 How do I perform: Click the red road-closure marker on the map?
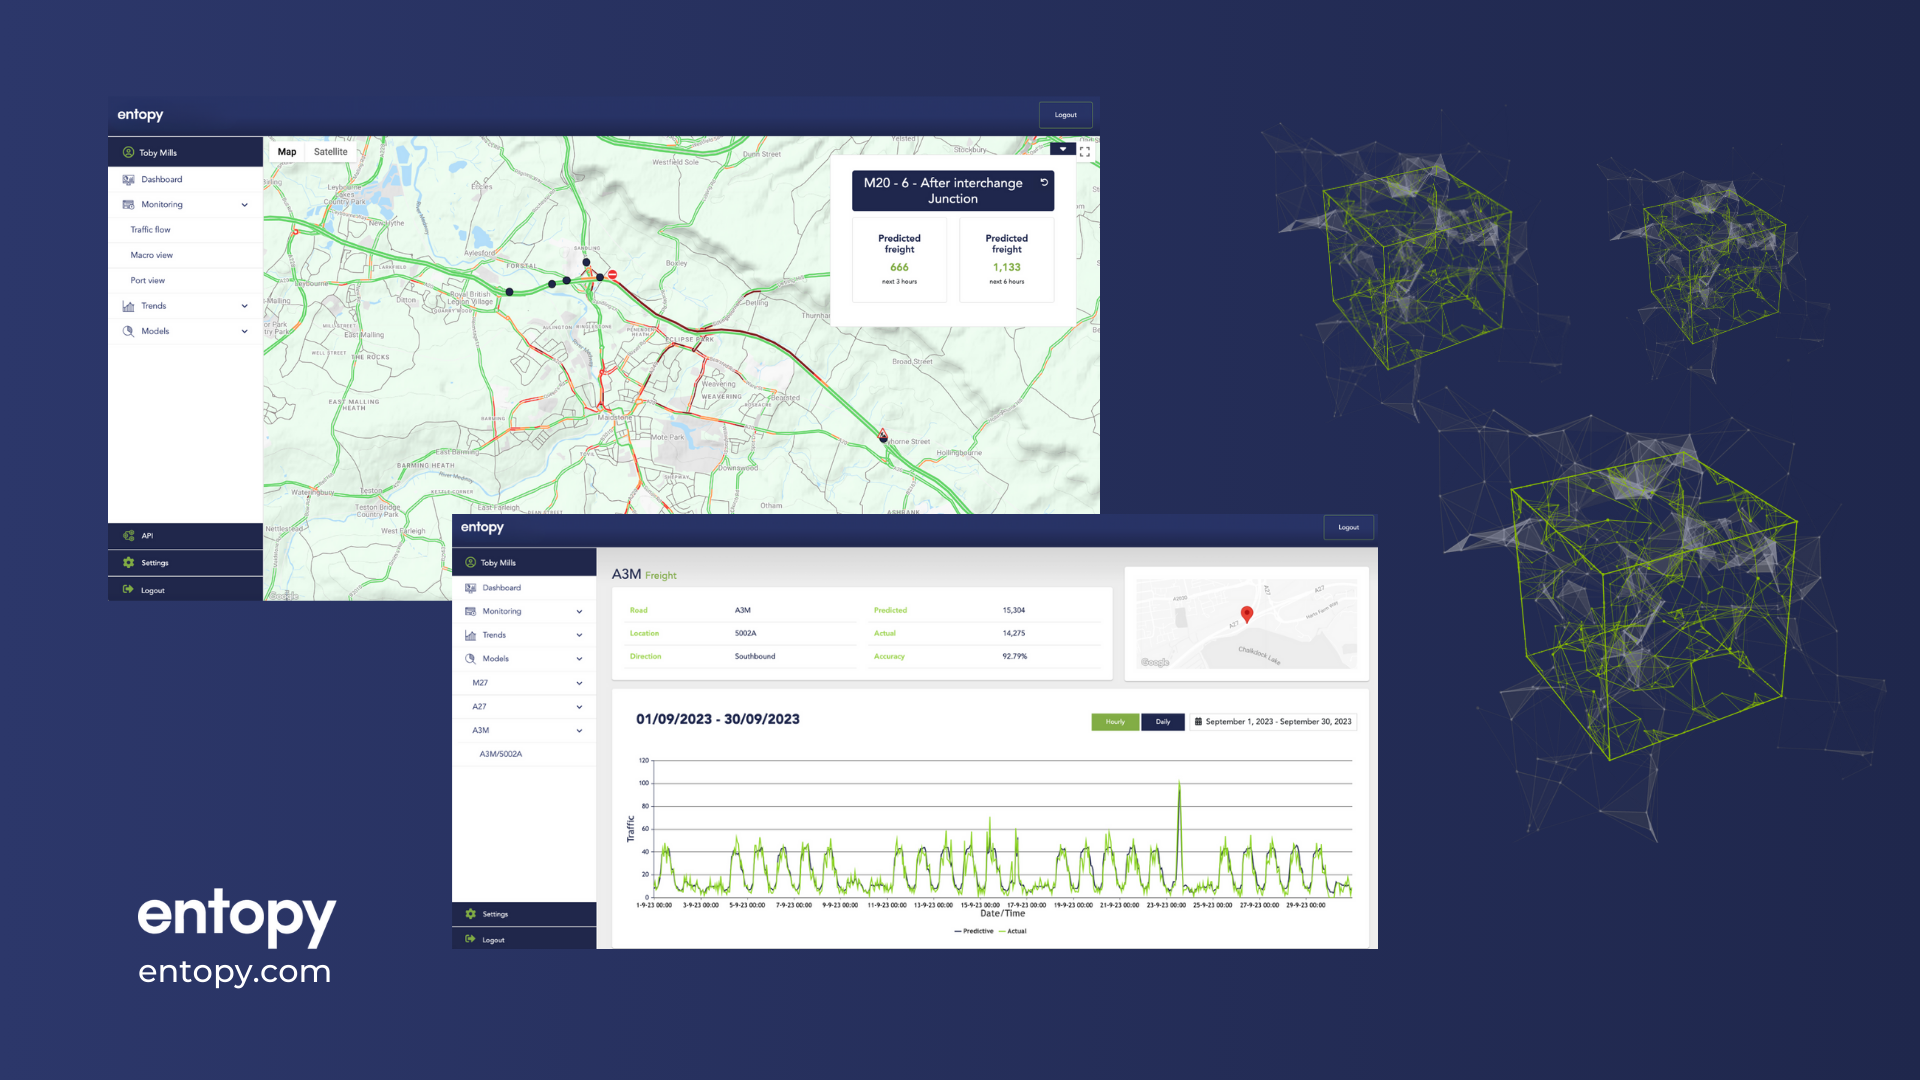pos(612,275)
